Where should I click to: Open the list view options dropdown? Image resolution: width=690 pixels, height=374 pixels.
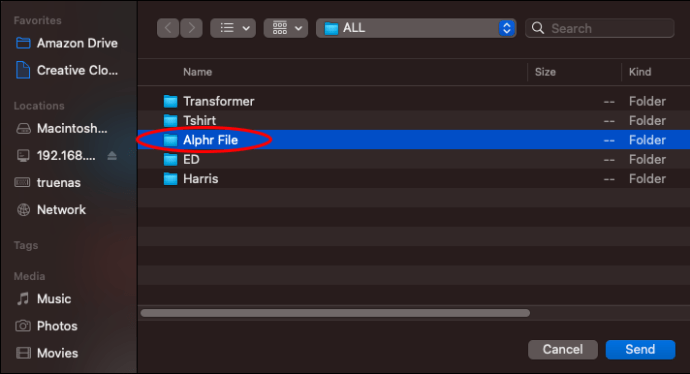(233, 28)
